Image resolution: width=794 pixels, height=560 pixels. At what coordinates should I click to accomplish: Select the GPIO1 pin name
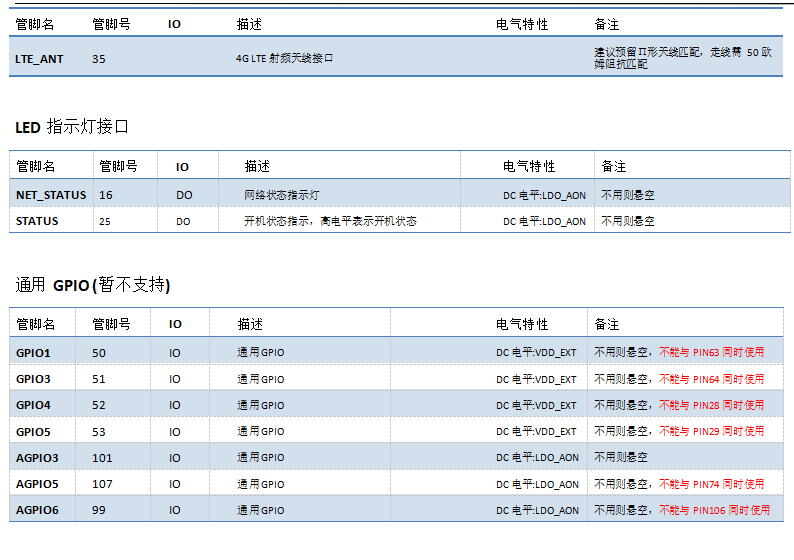click(x=33, y=353)
